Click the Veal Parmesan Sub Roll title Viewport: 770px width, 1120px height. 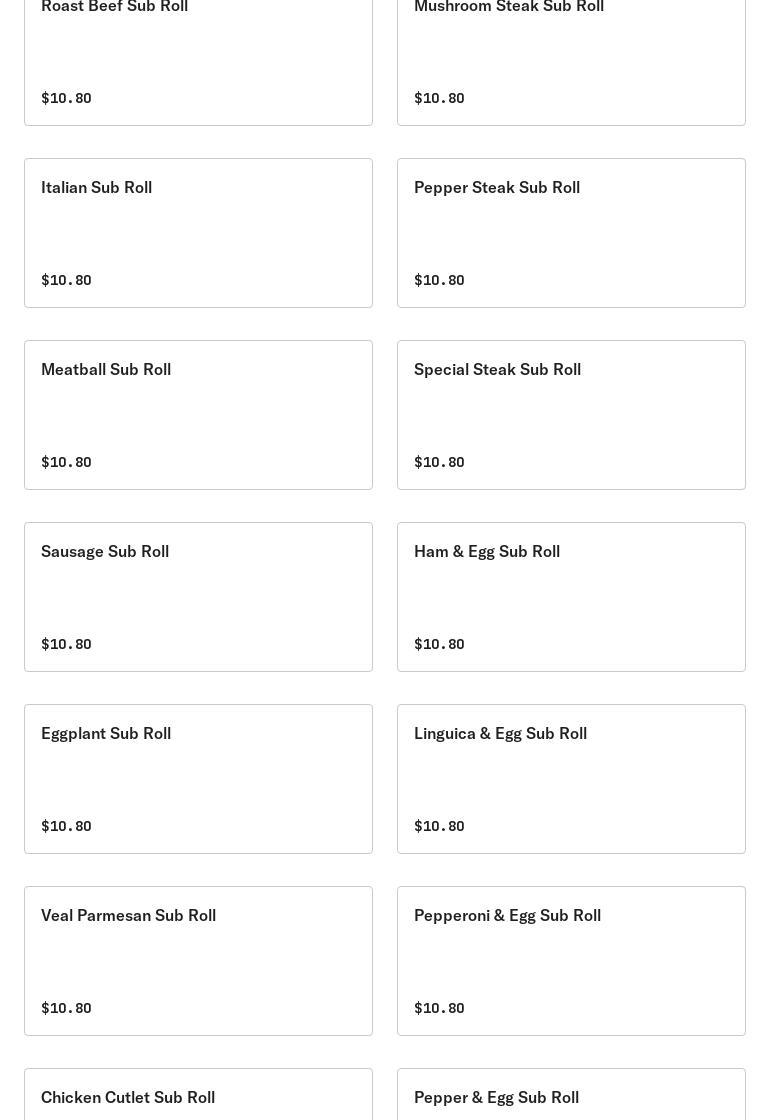128,915
